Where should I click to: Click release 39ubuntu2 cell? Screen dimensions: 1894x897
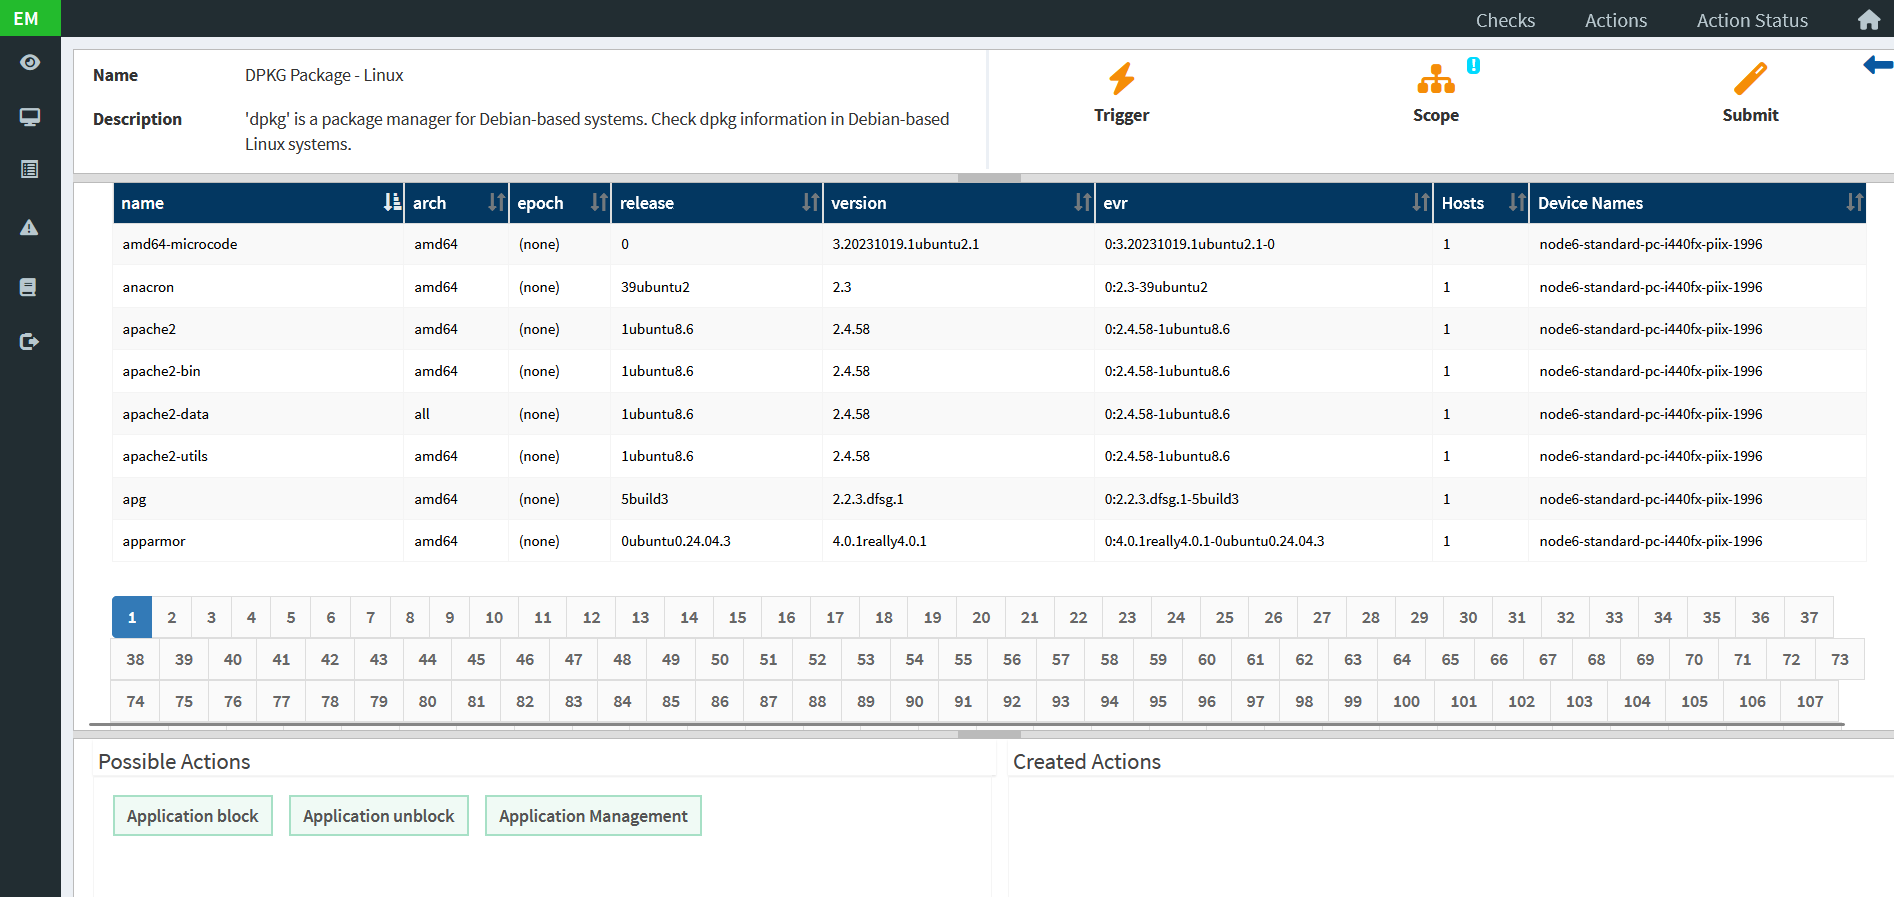point(655,287)
